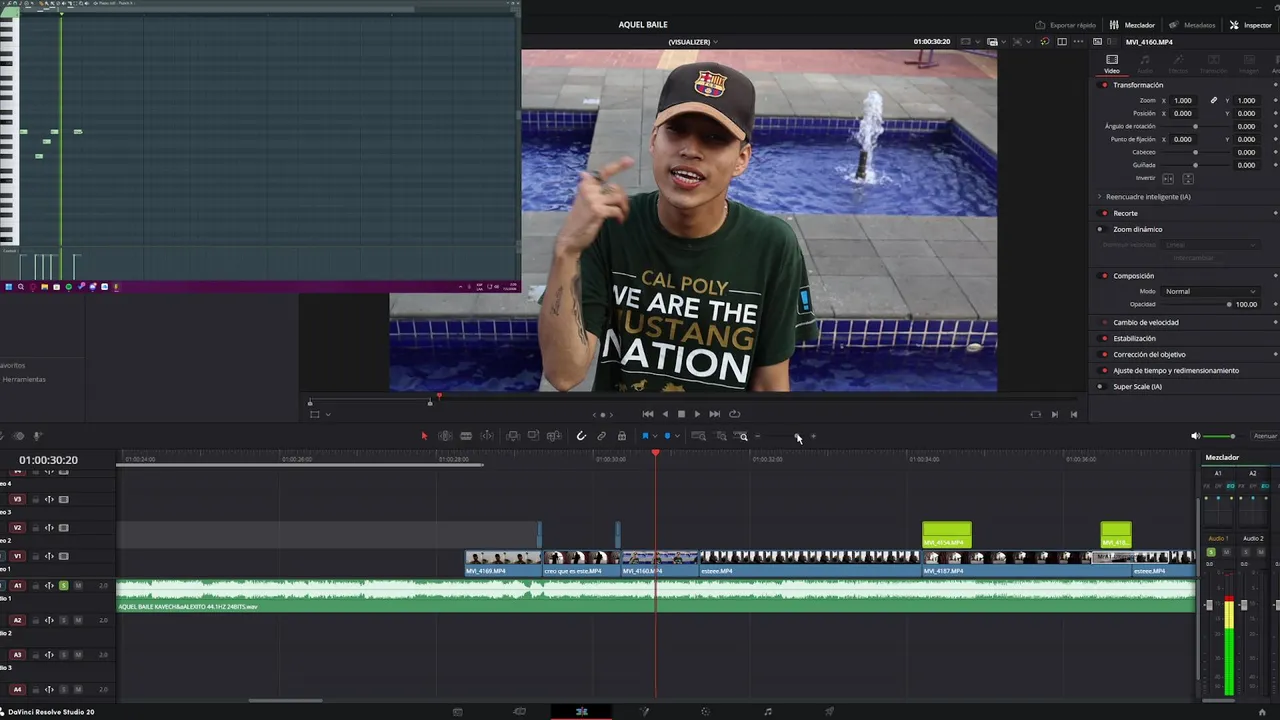
Task: Toggle the linked selection chain icon
Action: coord(601,436)
